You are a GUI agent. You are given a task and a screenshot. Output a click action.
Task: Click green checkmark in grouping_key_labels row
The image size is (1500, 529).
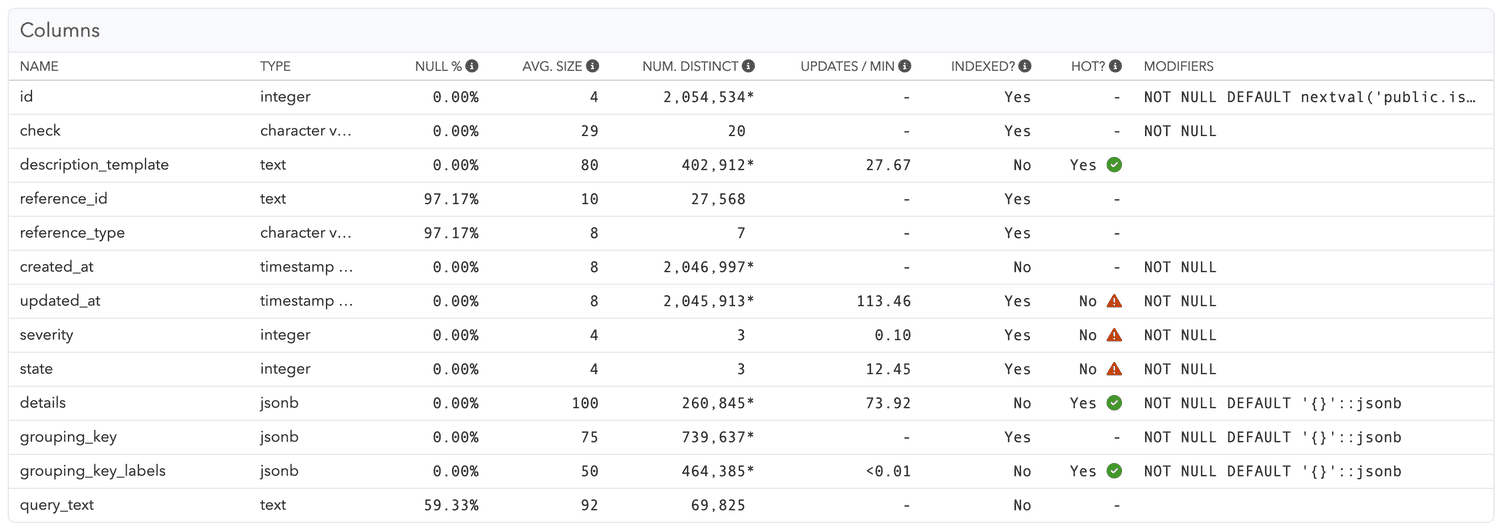click(1114, 471)
